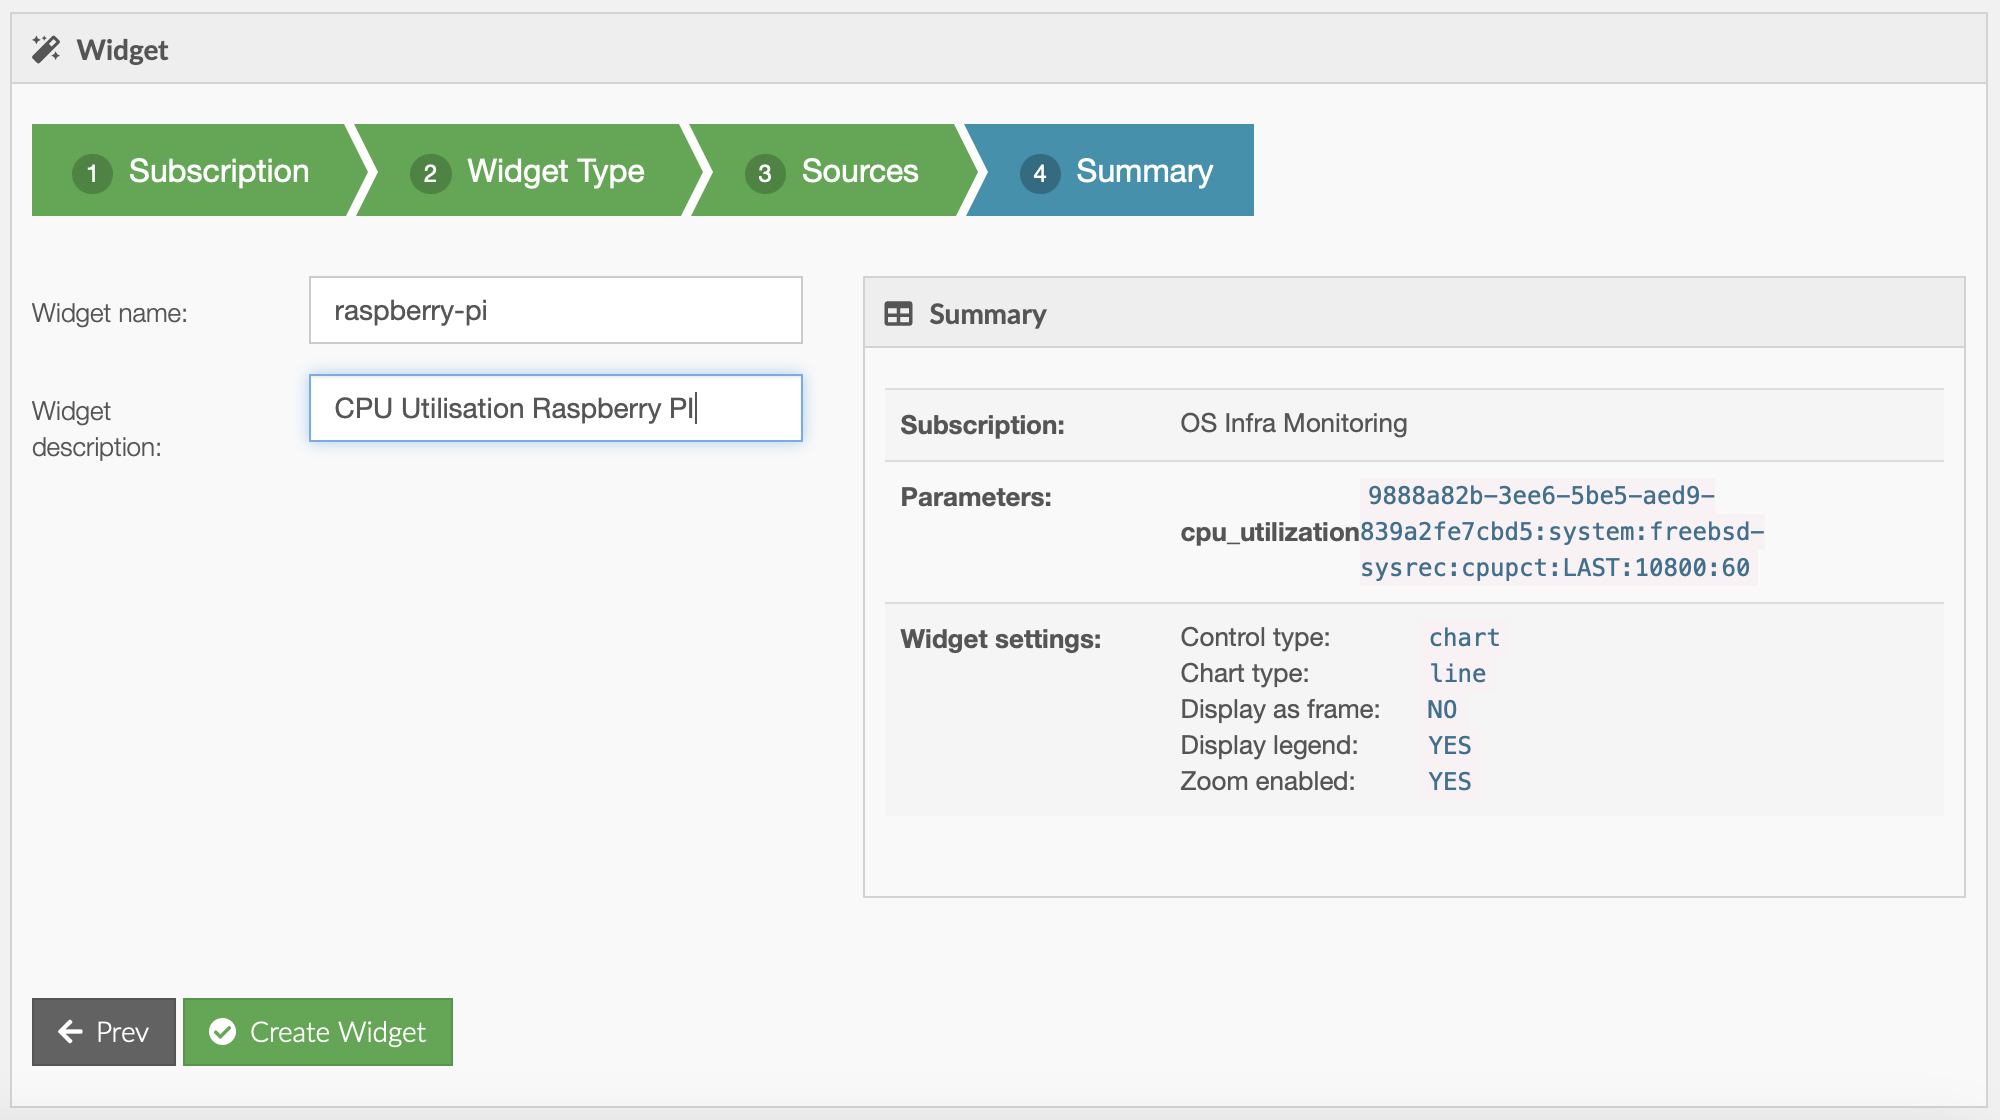Click the Create Widget button

click(318, 1032)
